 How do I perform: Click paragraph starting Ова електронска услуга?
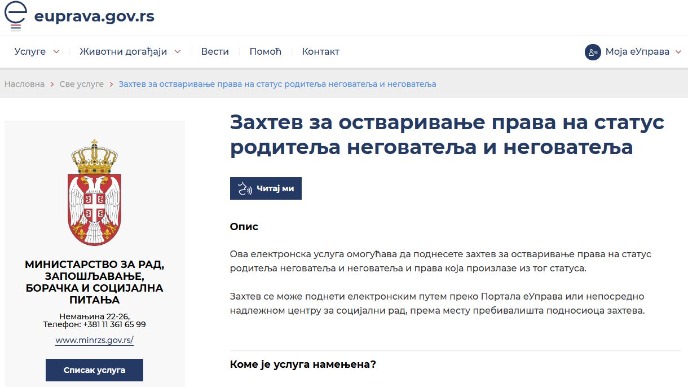click(441, 261)
